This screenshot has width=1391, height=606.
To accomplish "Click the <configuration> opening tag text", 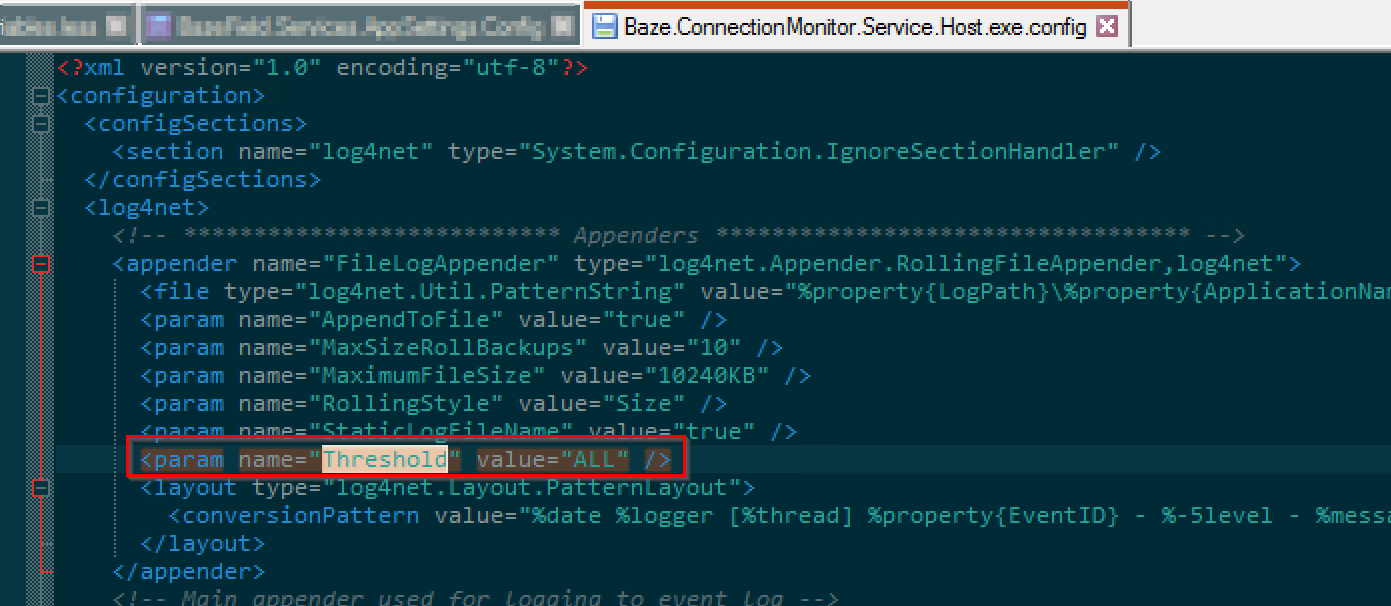I will point(161,96).
